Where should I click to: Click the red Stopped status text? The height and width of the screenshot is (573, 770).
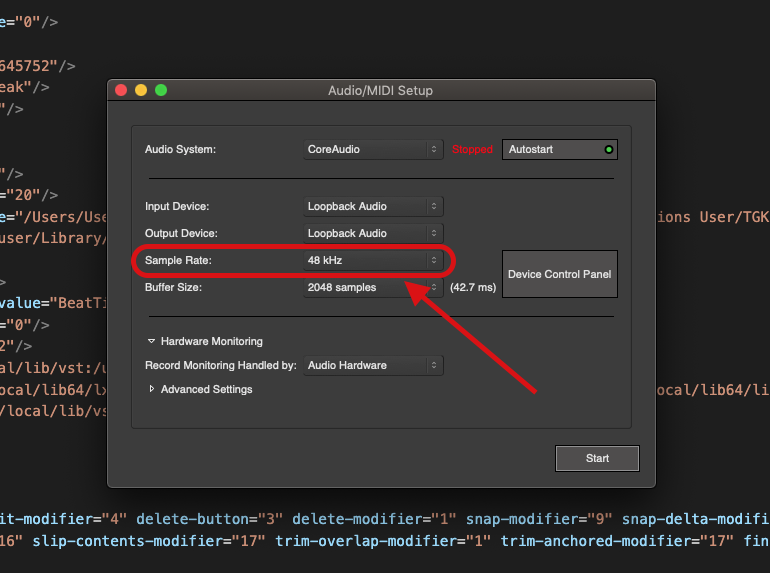(472, 150)
